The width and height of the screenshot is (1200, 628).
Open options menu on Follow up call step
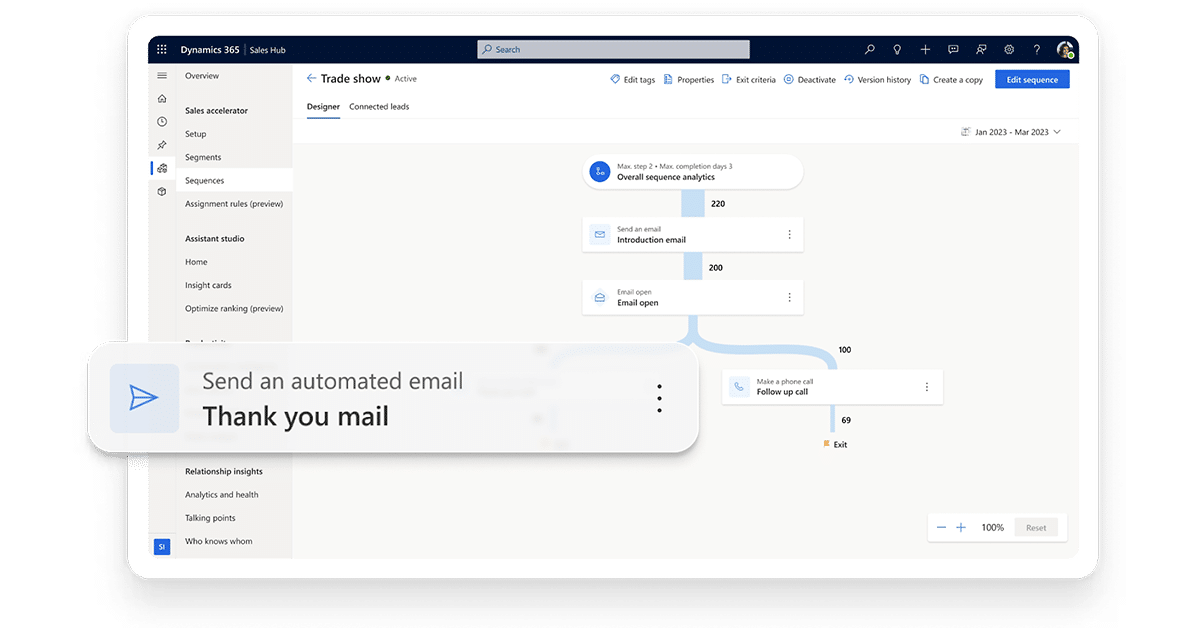tap(926, 387)
